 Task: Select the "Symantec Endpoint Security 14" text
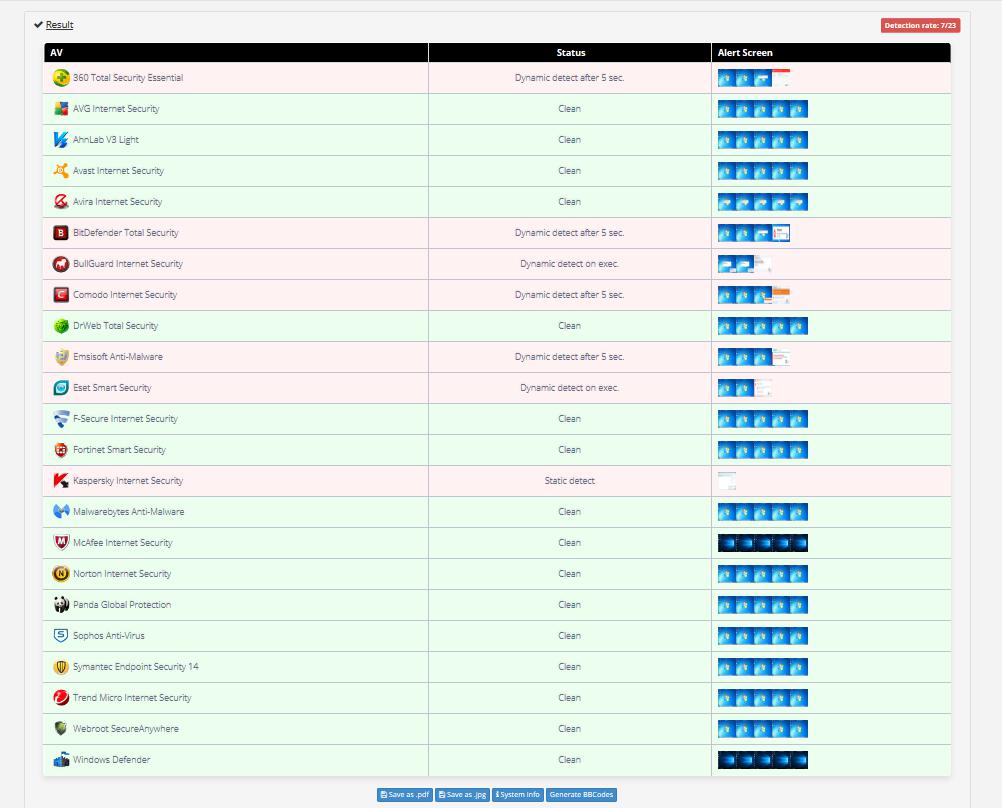[x=135, y=667]
